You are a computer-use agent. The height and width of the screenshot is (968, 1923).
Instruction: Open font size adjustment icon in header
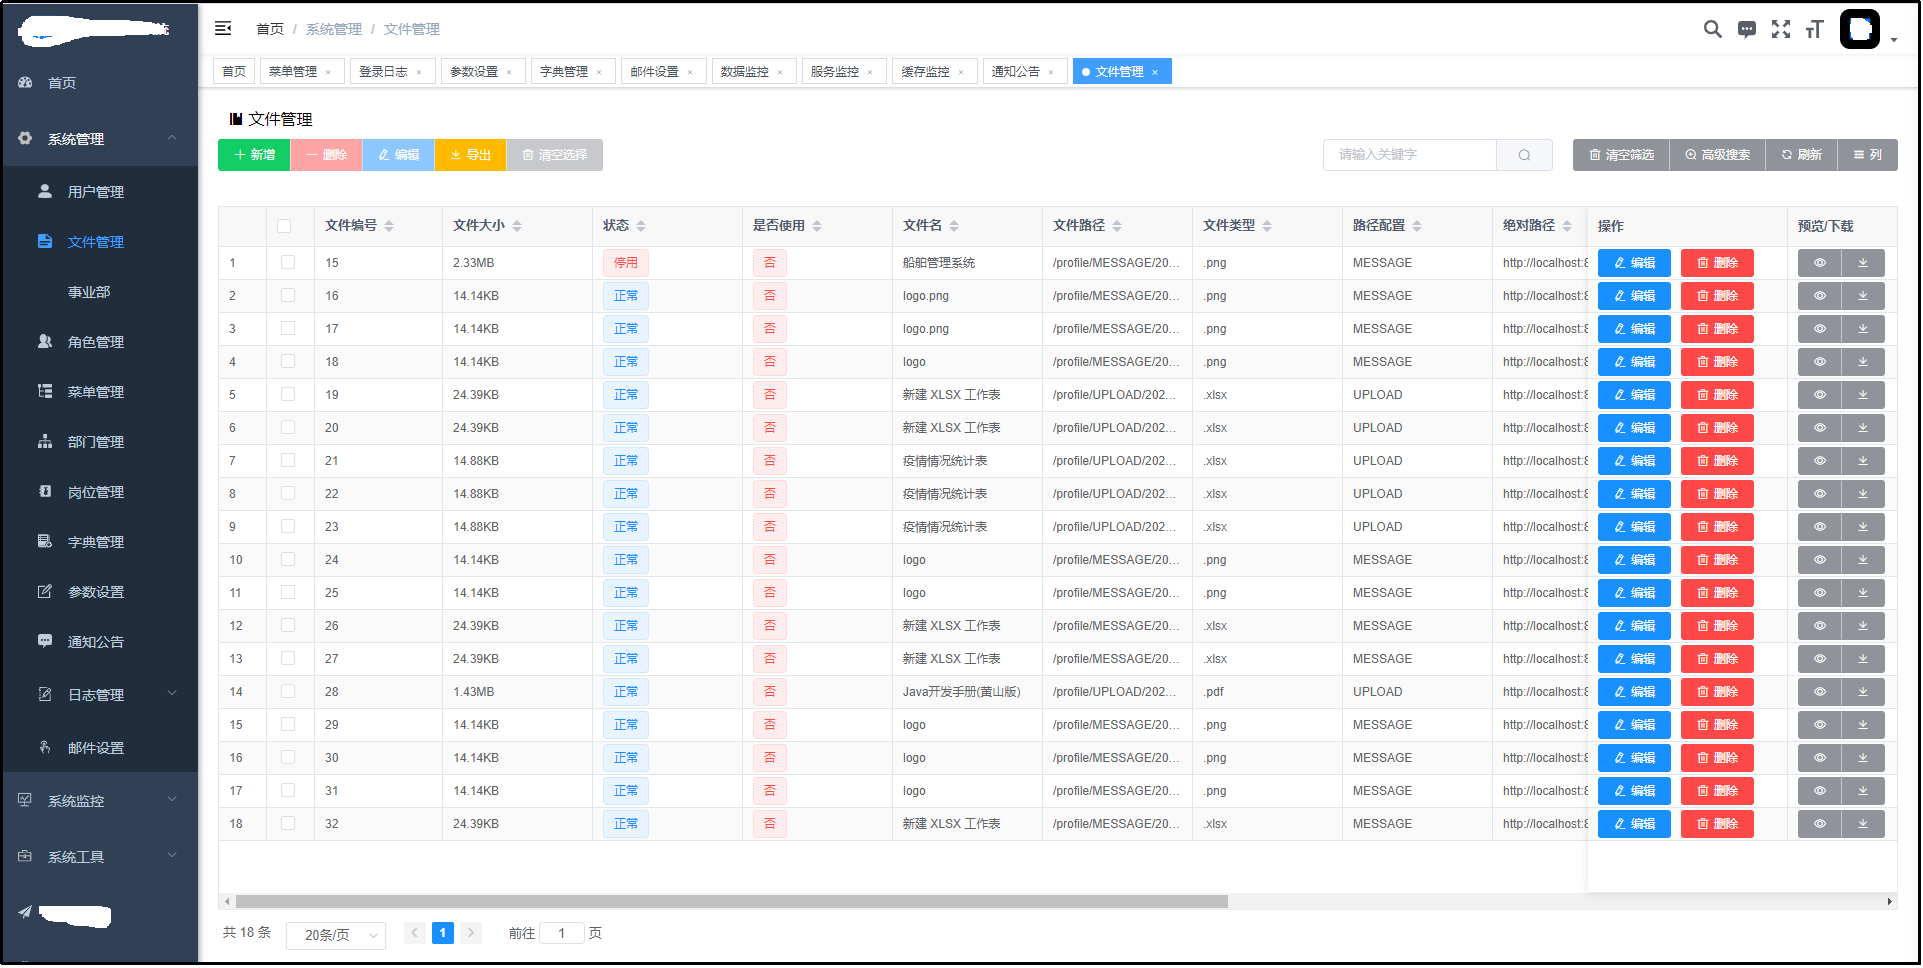[x=1815, y=29]
